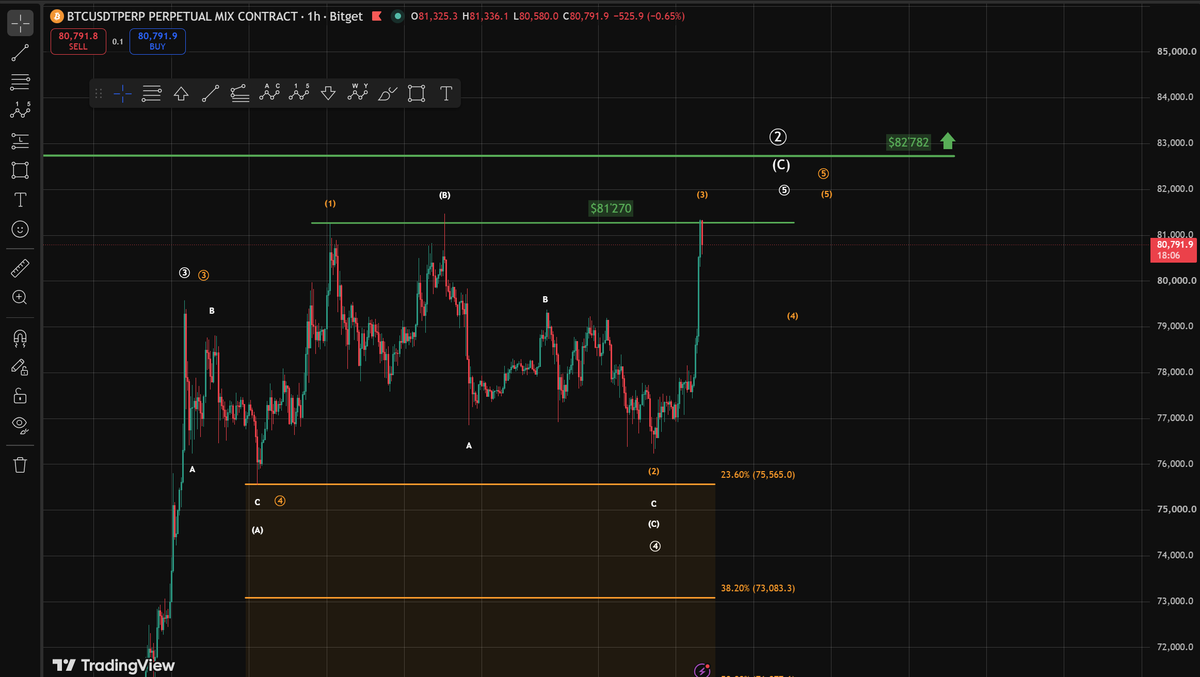Image resolution: width=1200 pixels, height=677 pixels.
Task: Pick the arrow up marker in favorites toolbar
Action: click(x=181, y=93)
